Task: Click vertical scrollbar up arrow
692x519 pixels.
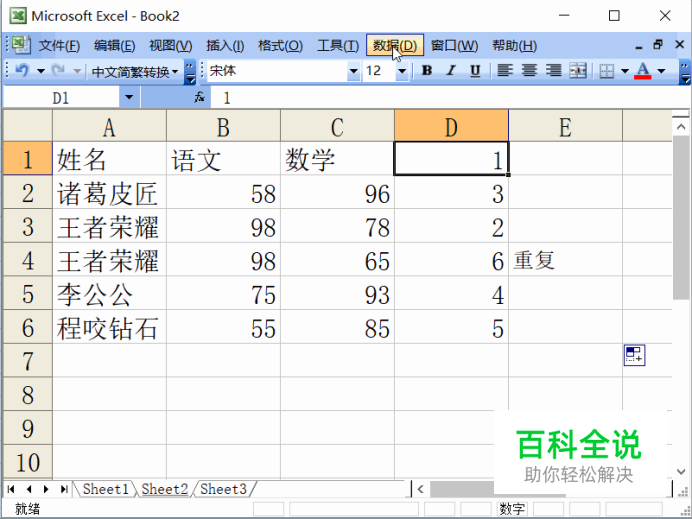Action: point(681,127)
